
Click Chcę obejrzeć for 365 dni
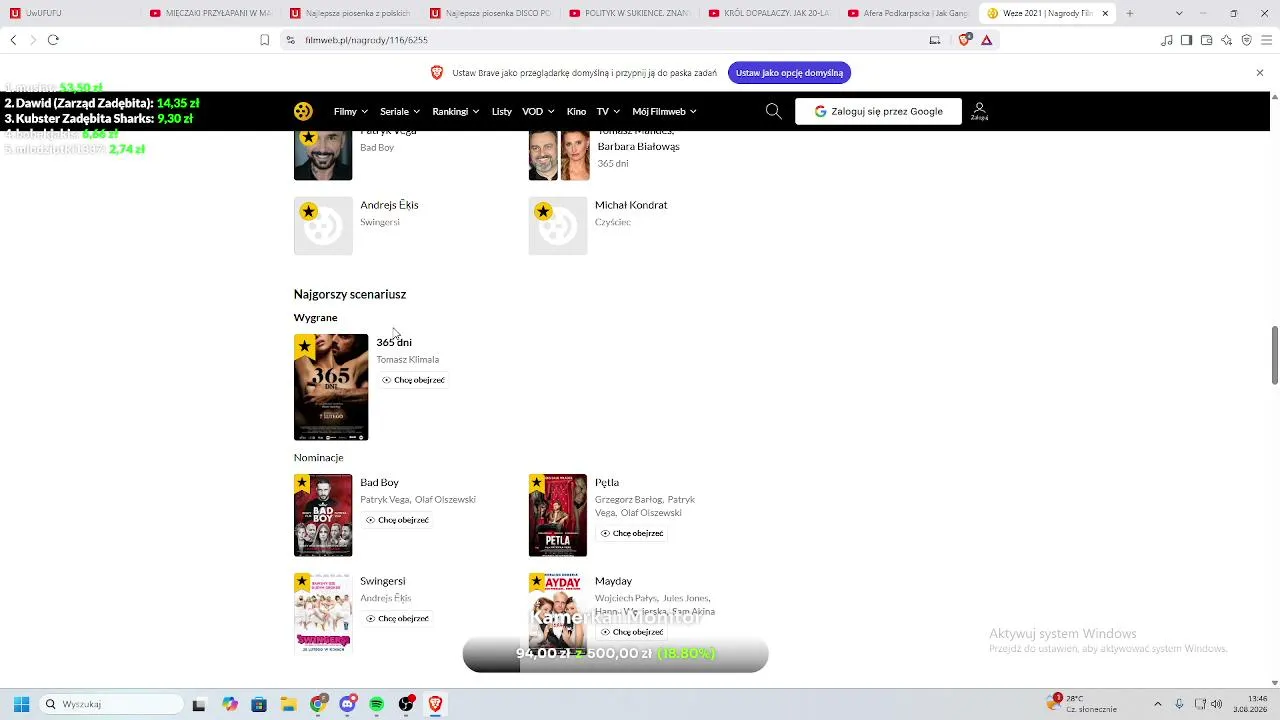(413, 380)
